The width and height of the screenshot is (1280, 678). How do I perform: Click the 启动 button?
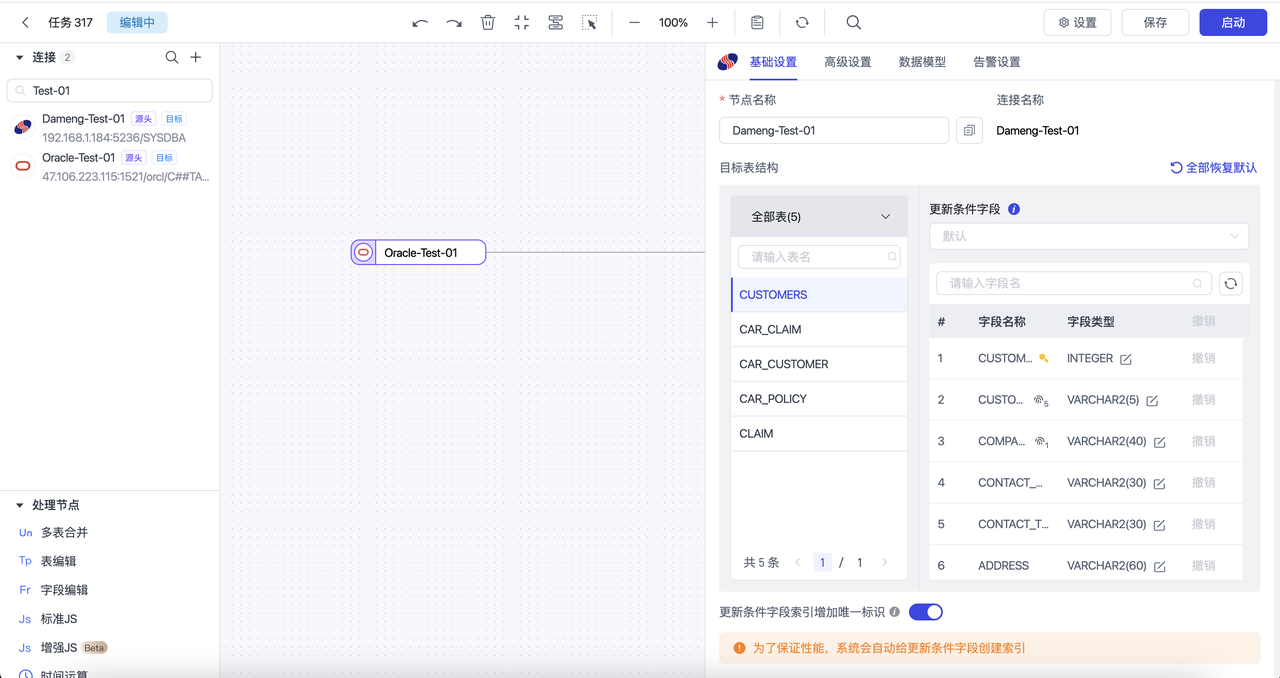[1233, 22]
